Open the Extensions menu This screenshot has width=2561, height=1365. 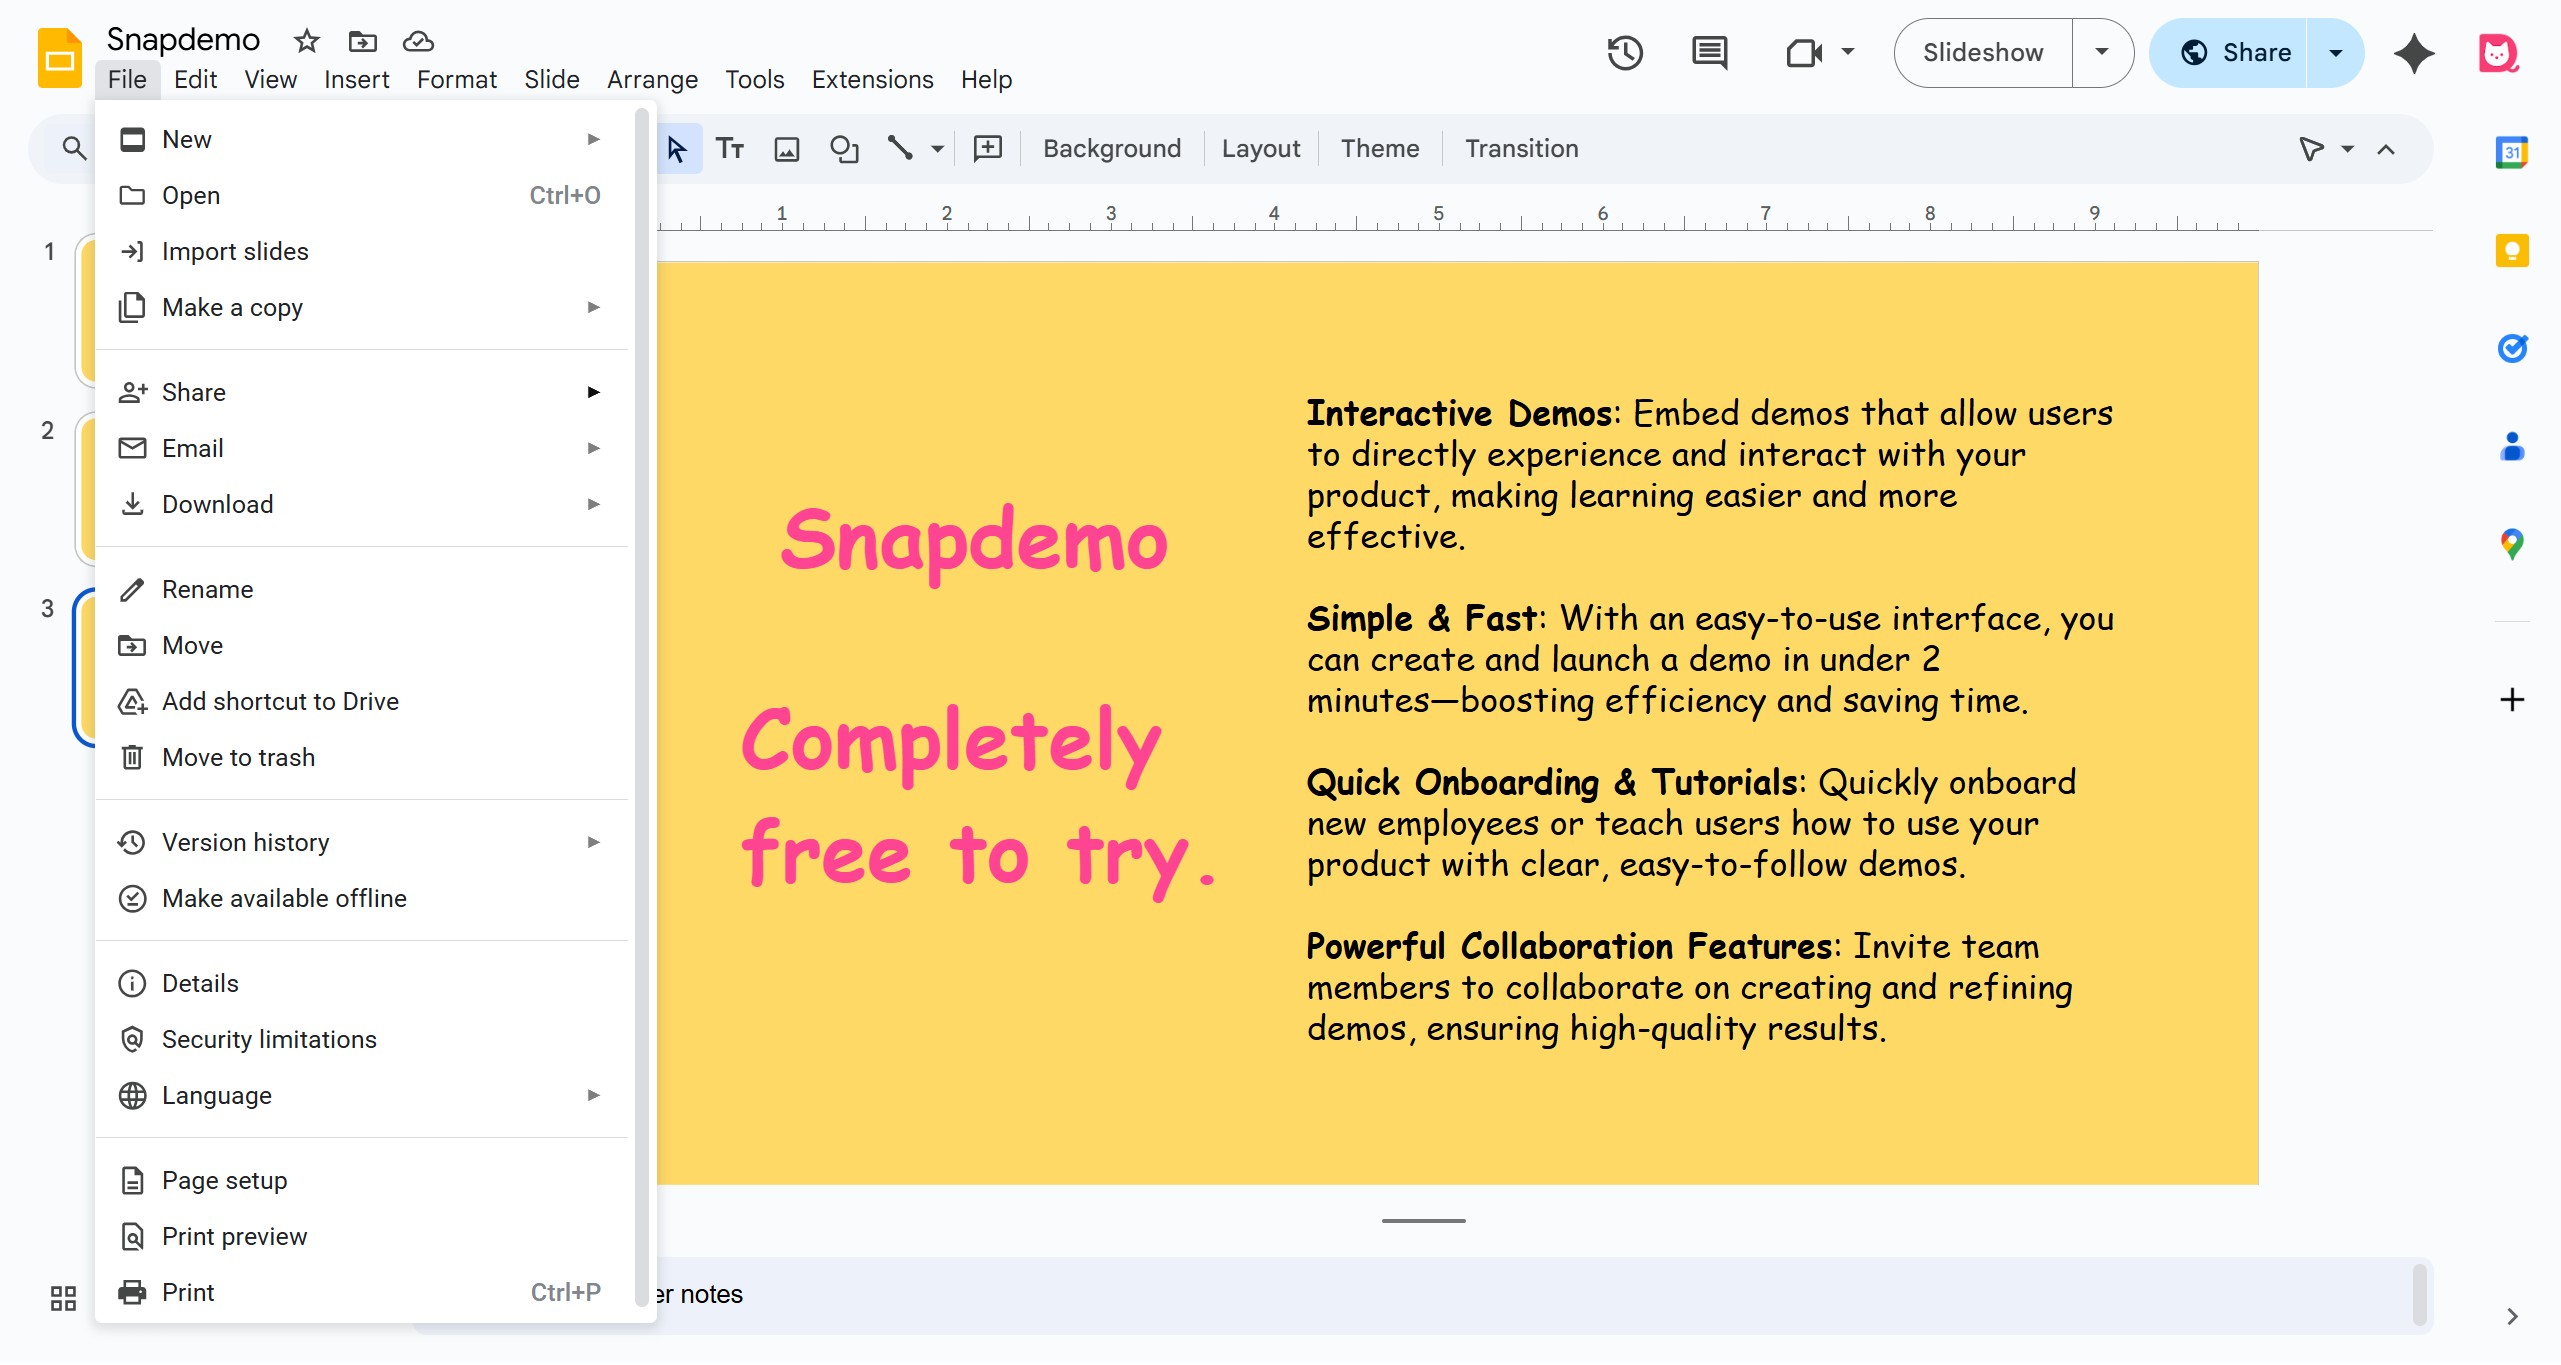pos(872,79)
